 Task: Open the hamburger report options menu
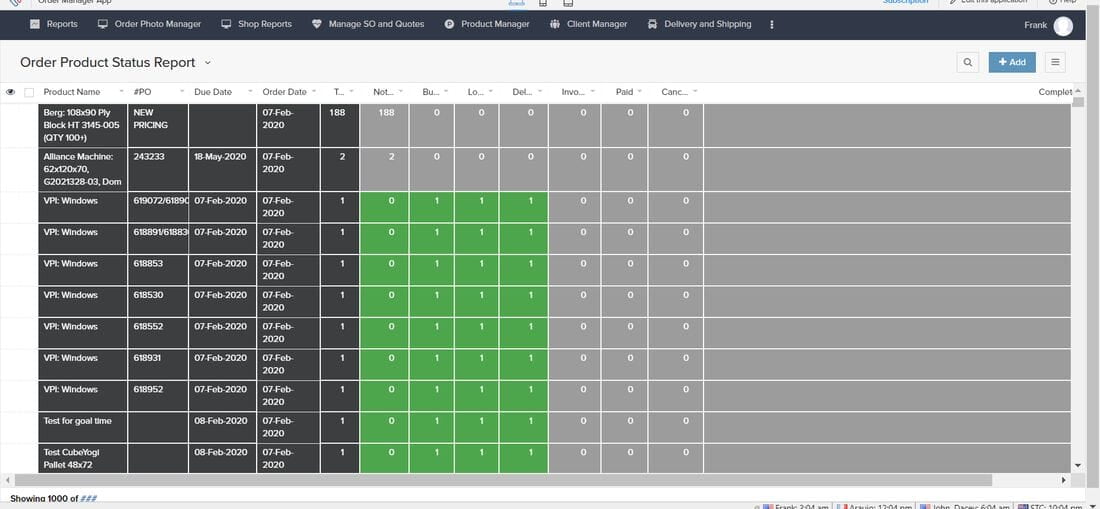point(1054,62)
